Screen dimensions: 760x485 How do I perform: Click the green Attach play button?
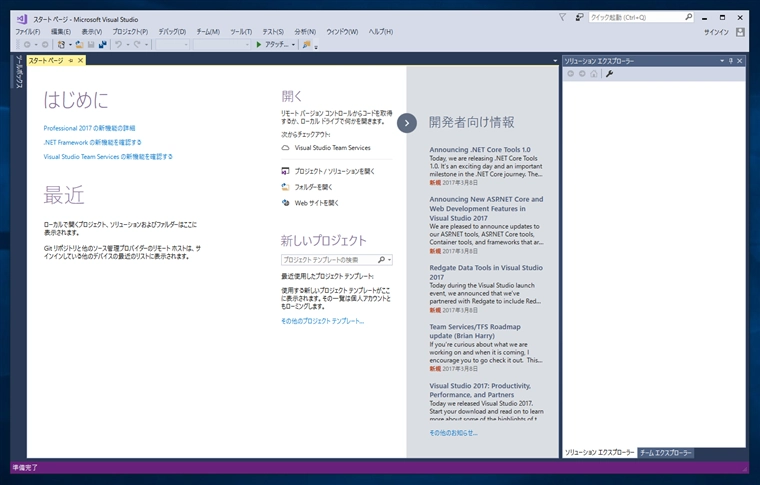[259, 45]
